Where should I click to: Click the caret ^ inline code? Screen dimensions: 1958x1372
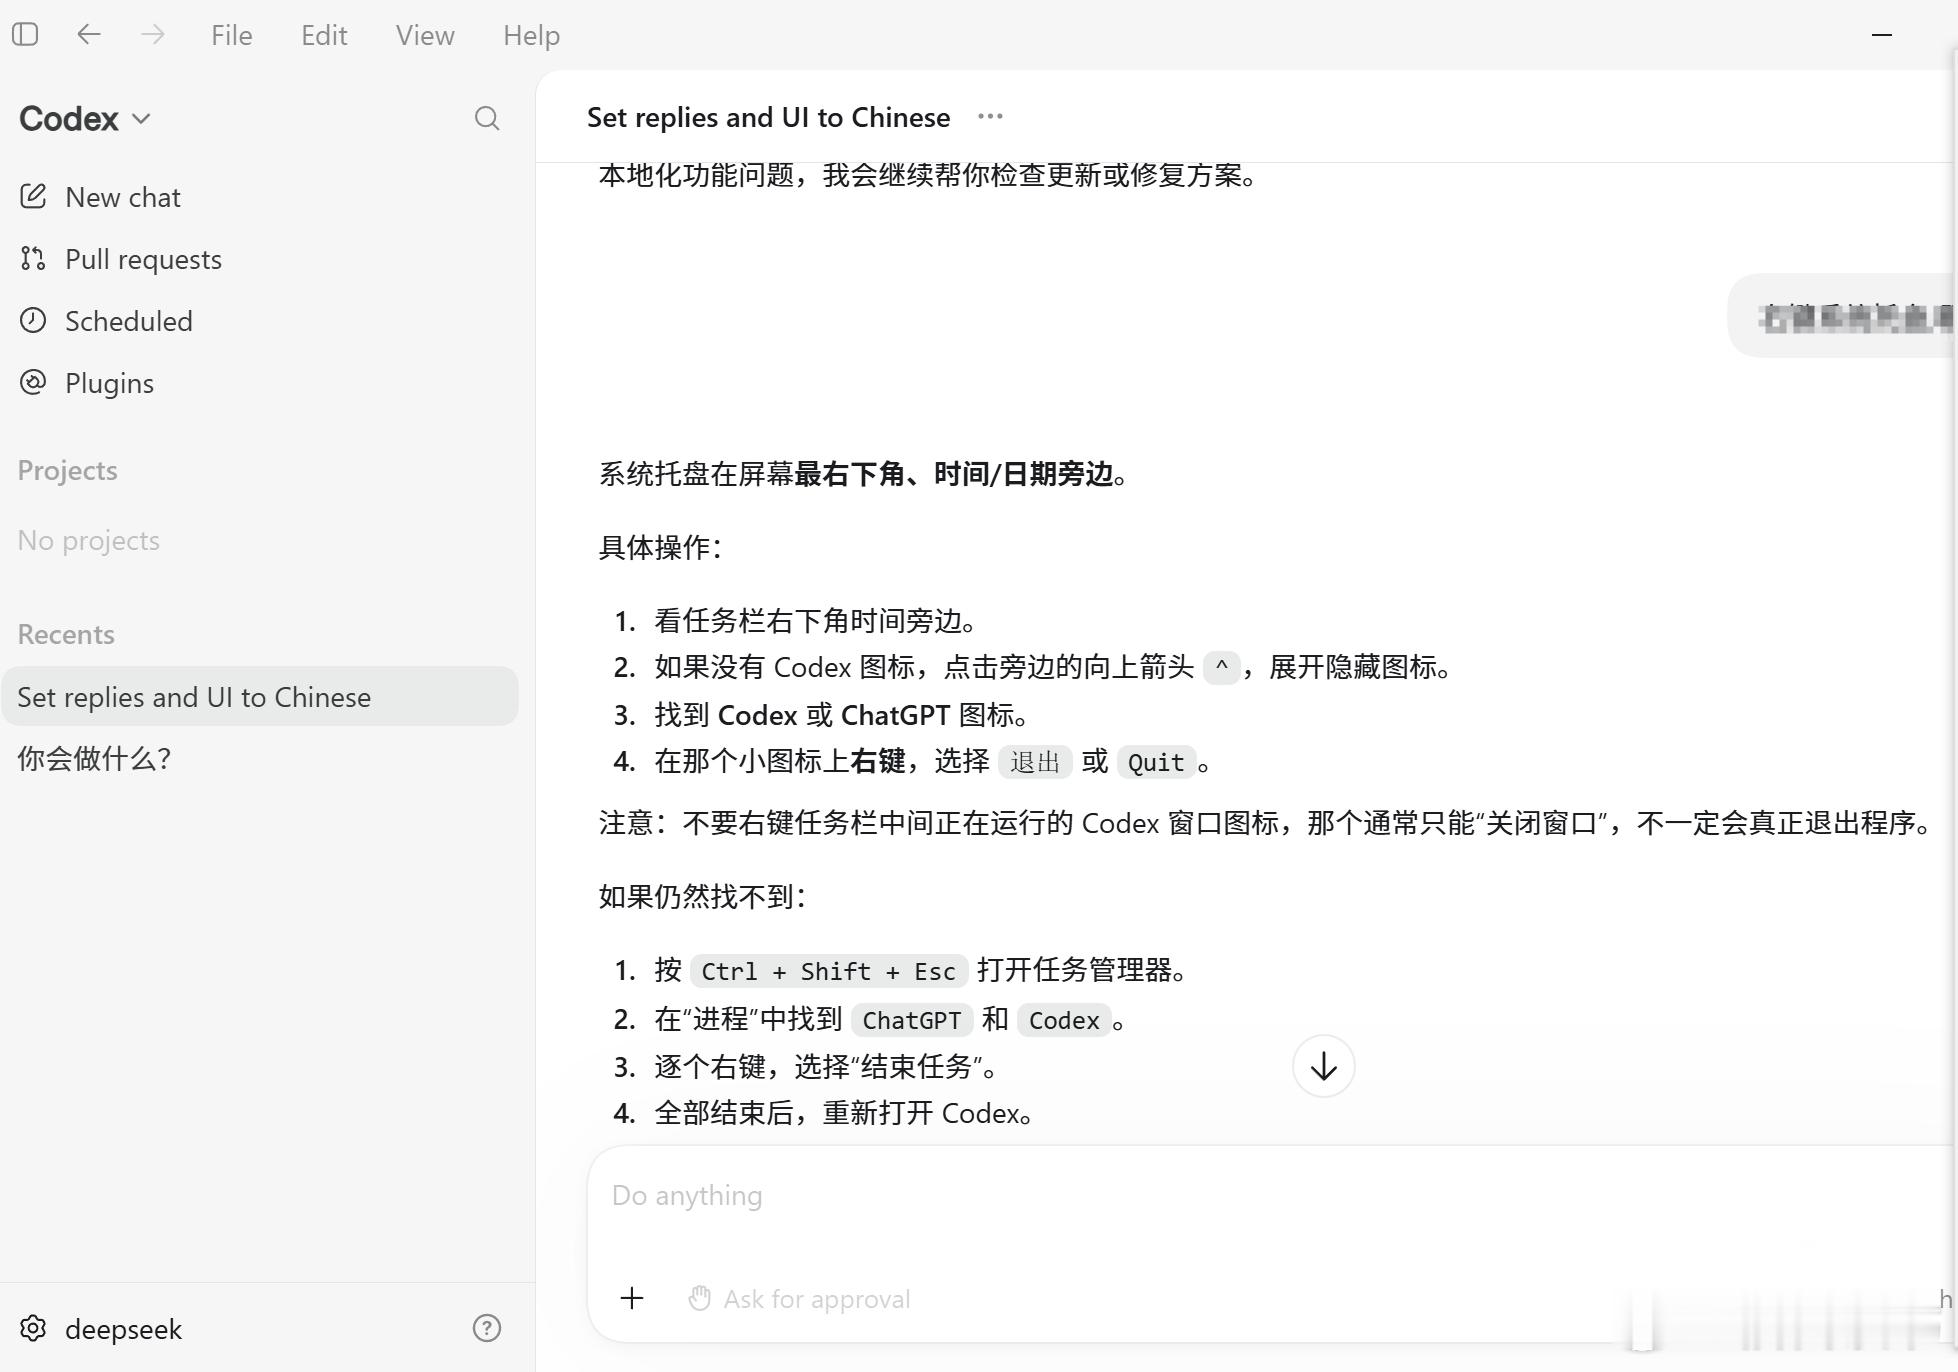(x=1221, y=667)
